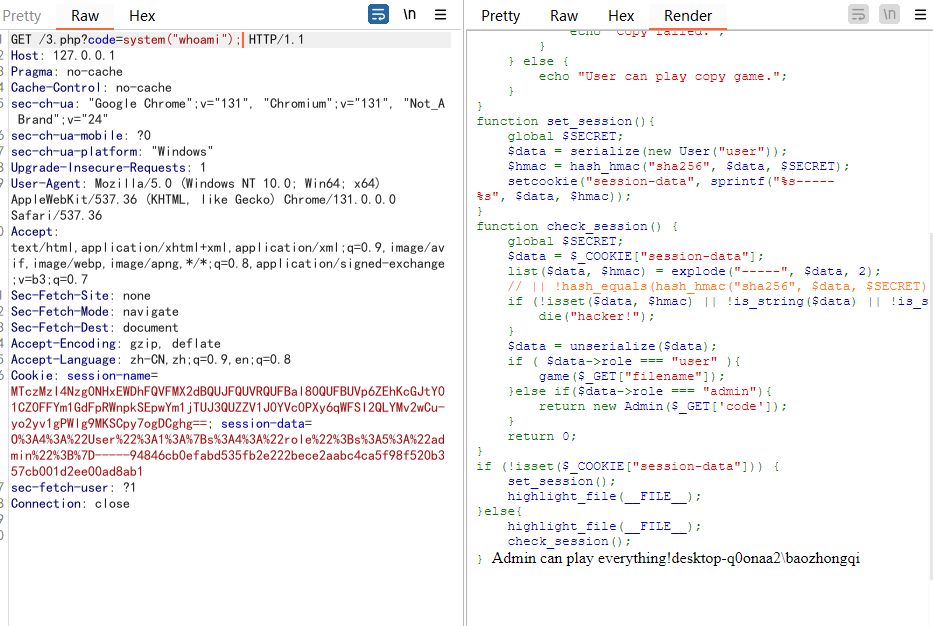The width and height of the screenshot is (933, 626).
Task: Click the sec-ch-ua-mobile header
Action: coord(81,136)
